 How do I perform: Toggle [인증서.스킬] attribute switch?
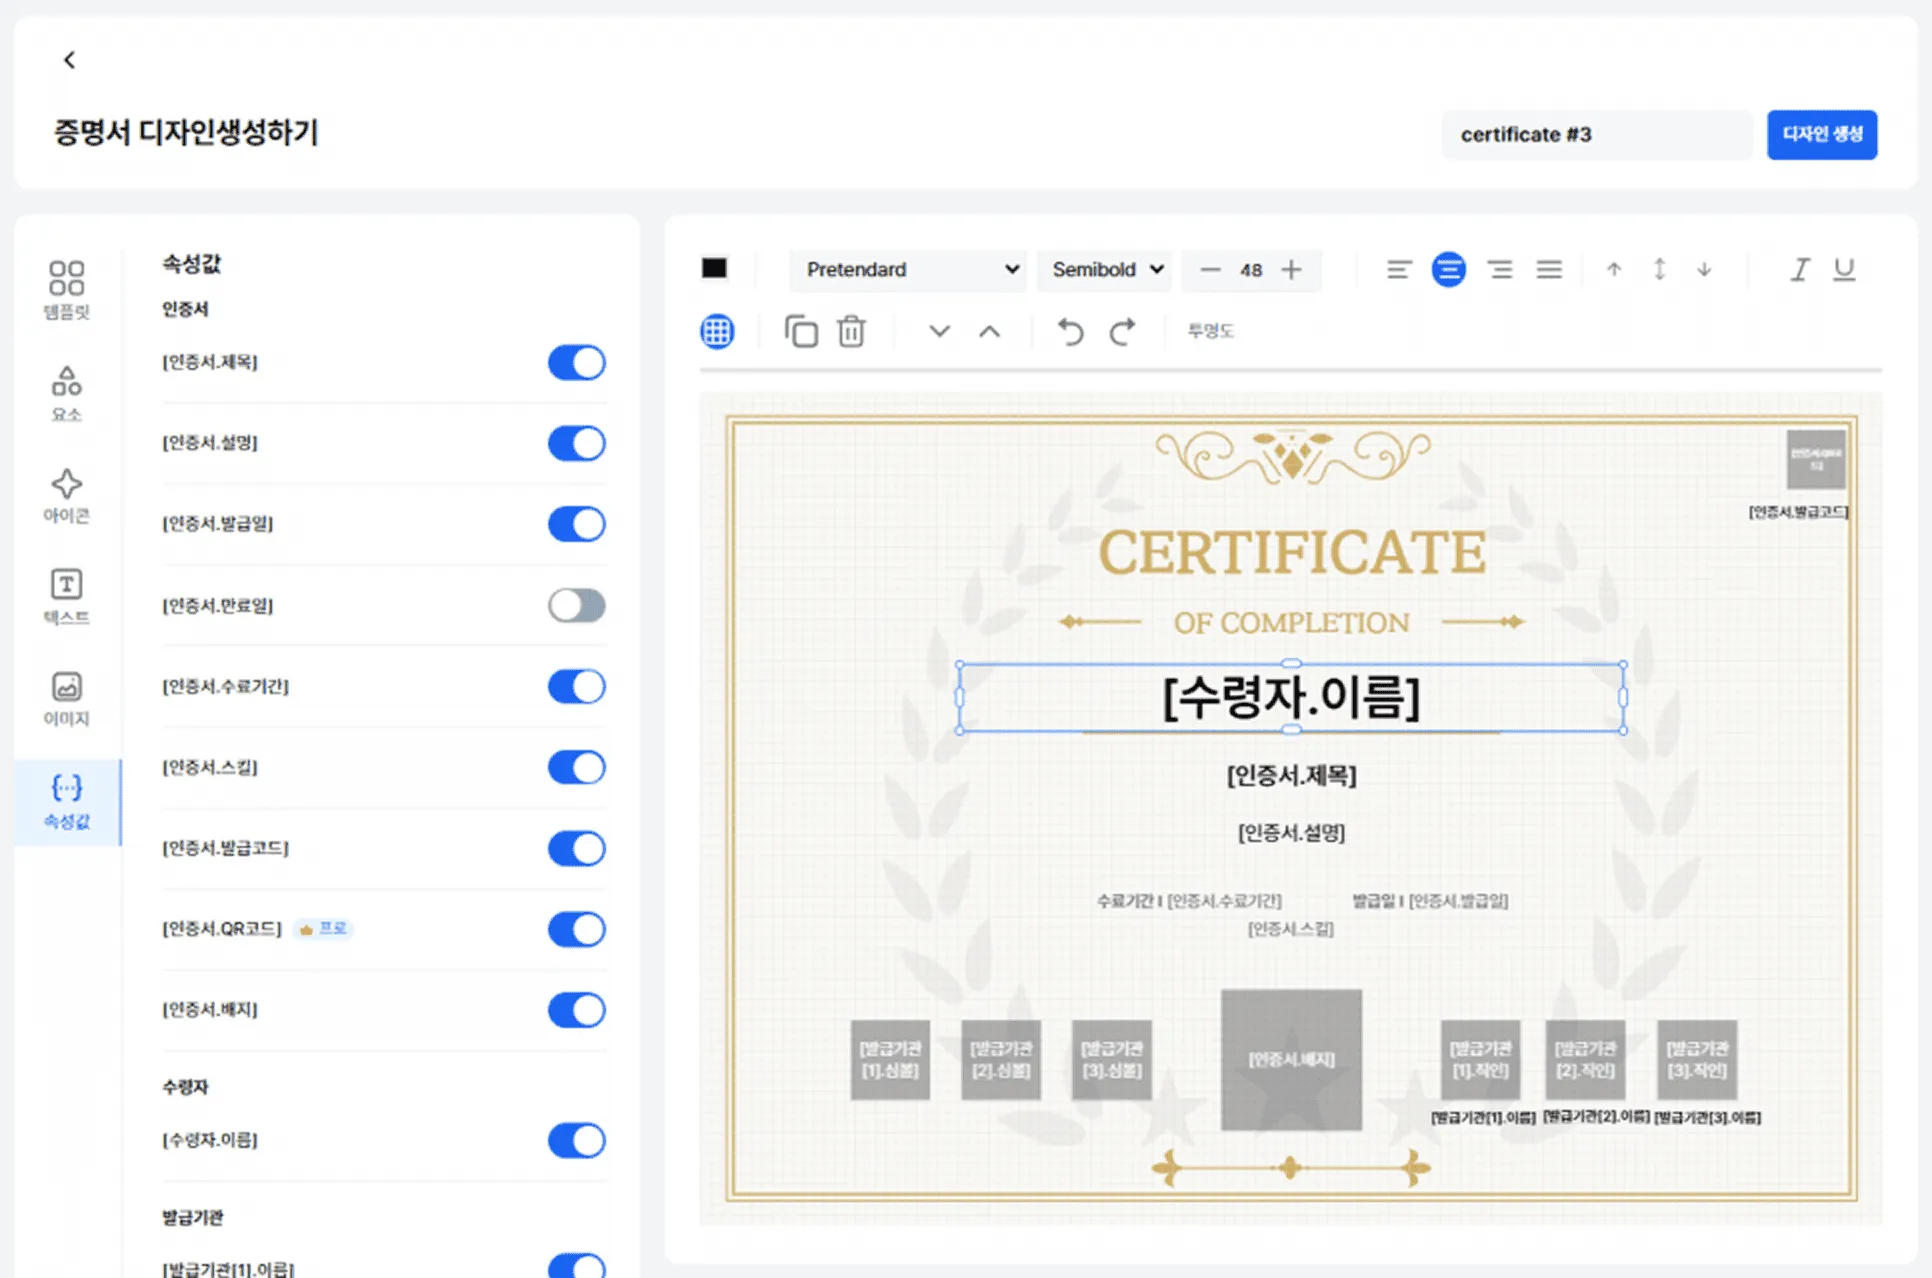coord(577,767)
